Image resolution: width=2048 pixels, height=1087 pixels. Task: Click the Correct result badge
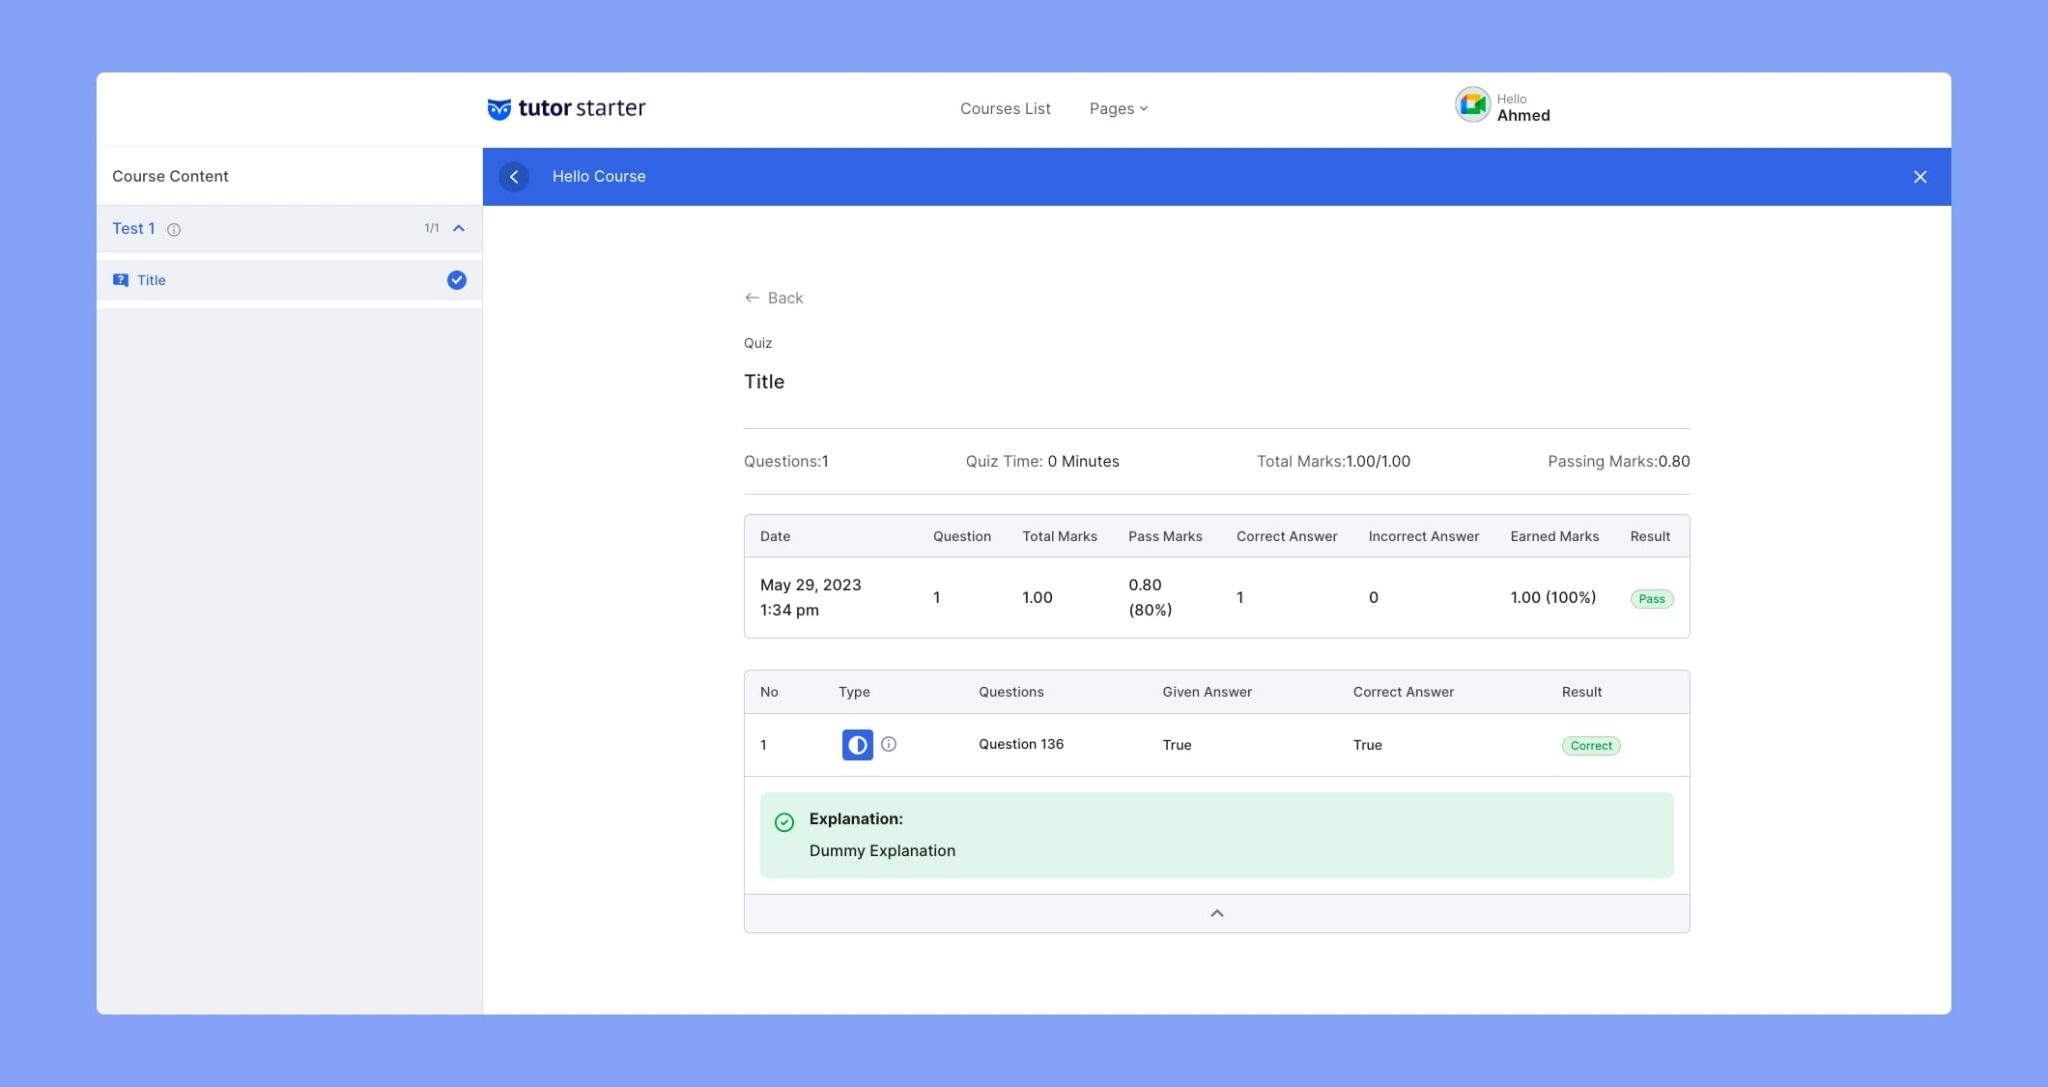coord(1590,745)
